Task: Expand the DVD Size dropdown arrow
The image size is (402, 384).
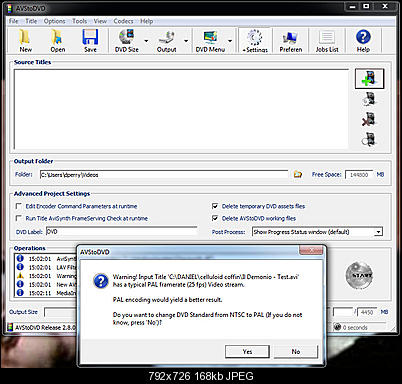Action: click(146, 41)
